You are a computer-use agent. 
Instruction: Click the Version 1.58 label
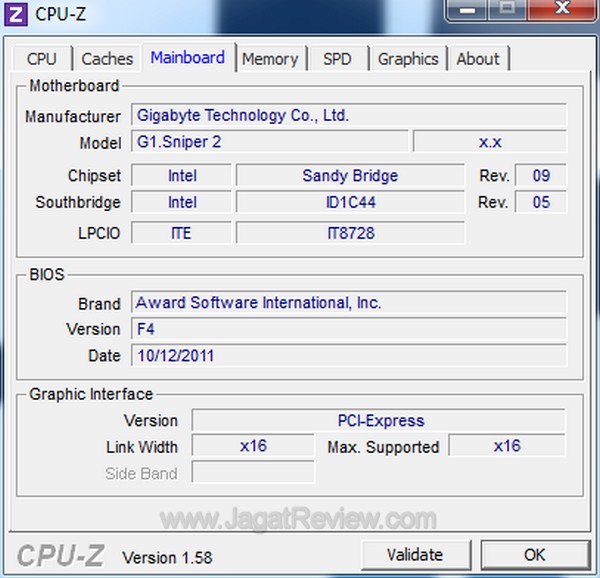(167, 557)
